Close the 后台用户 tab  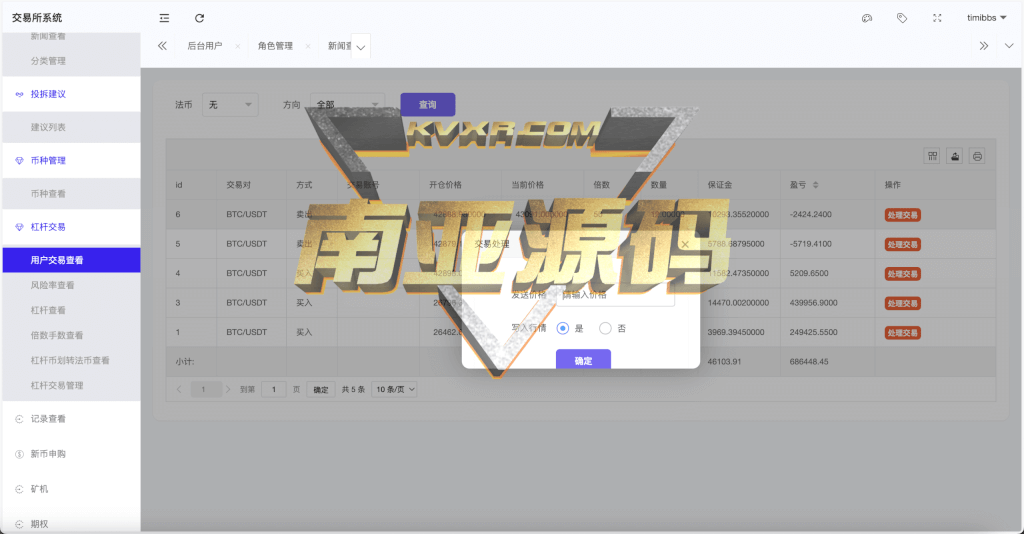(238, 46)
